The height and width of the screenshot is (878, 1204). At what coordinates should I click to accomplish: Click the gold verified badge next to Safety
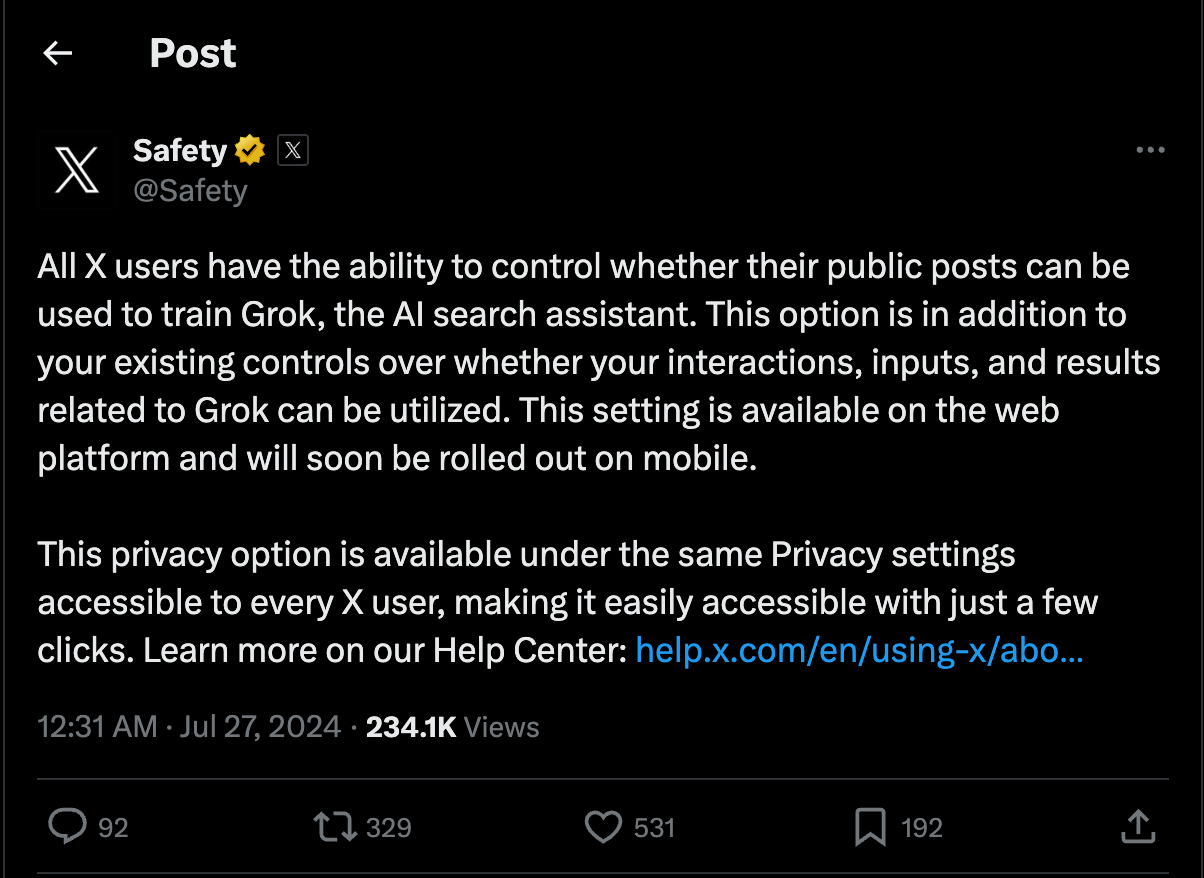click(x=248, y=149)
